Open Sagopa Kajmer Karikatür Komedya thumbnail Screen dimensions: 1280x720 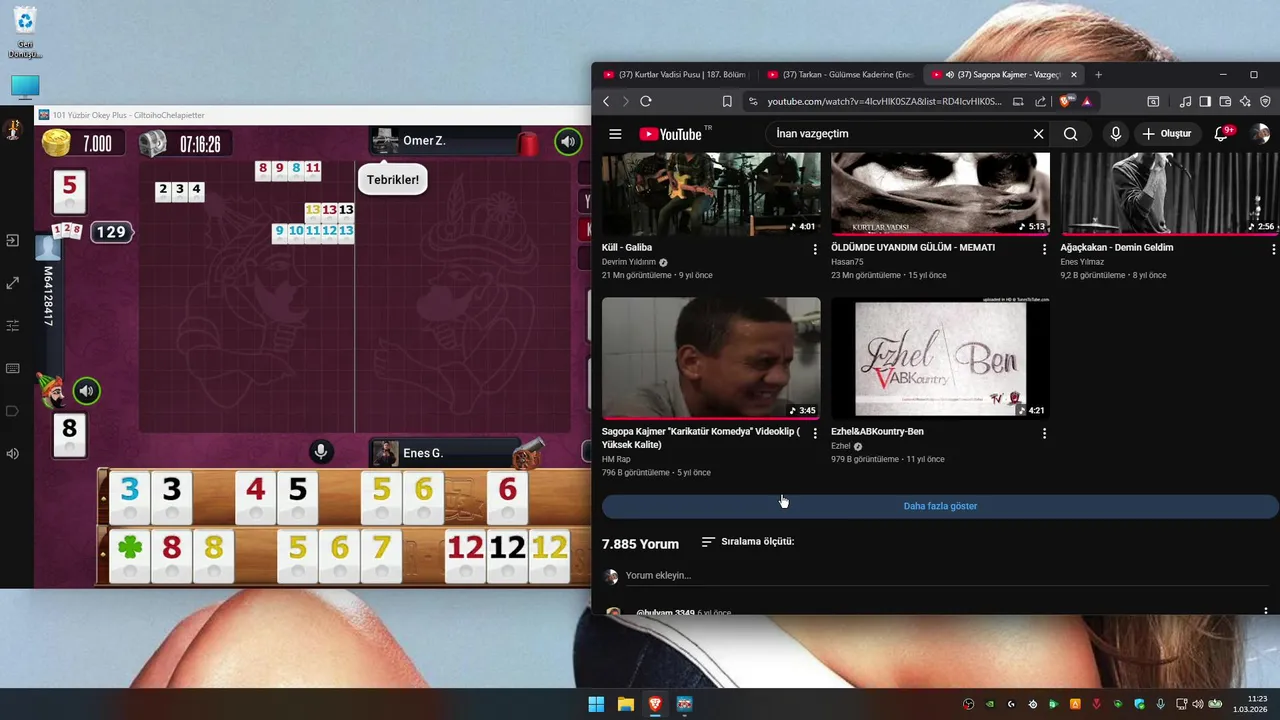tap(711, 358)
